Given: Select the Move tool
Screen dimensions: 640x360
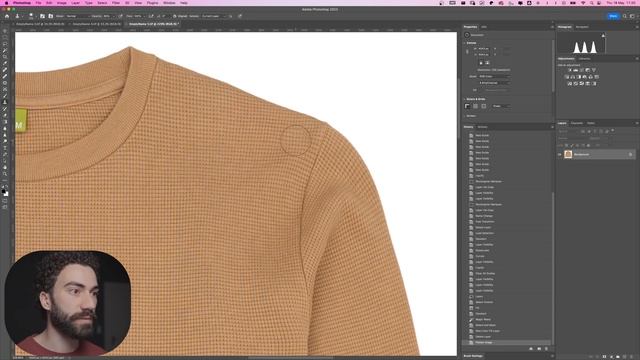Looking at the screenshot, I should pos(5,31).
